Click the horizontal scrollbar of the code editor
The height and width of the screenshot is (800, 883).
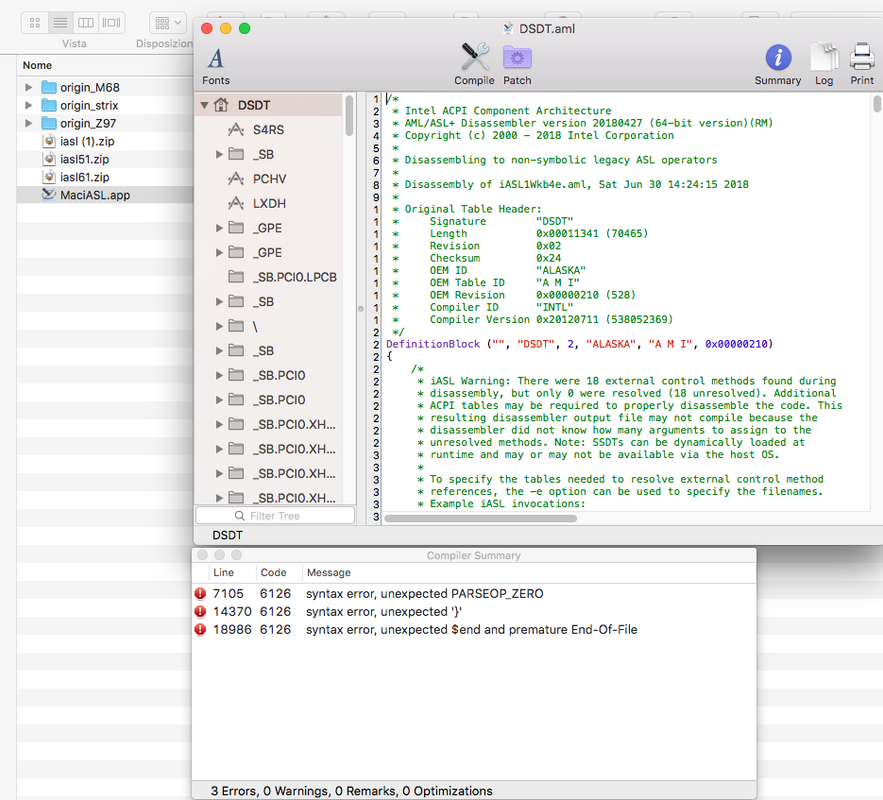coord(480,519)
